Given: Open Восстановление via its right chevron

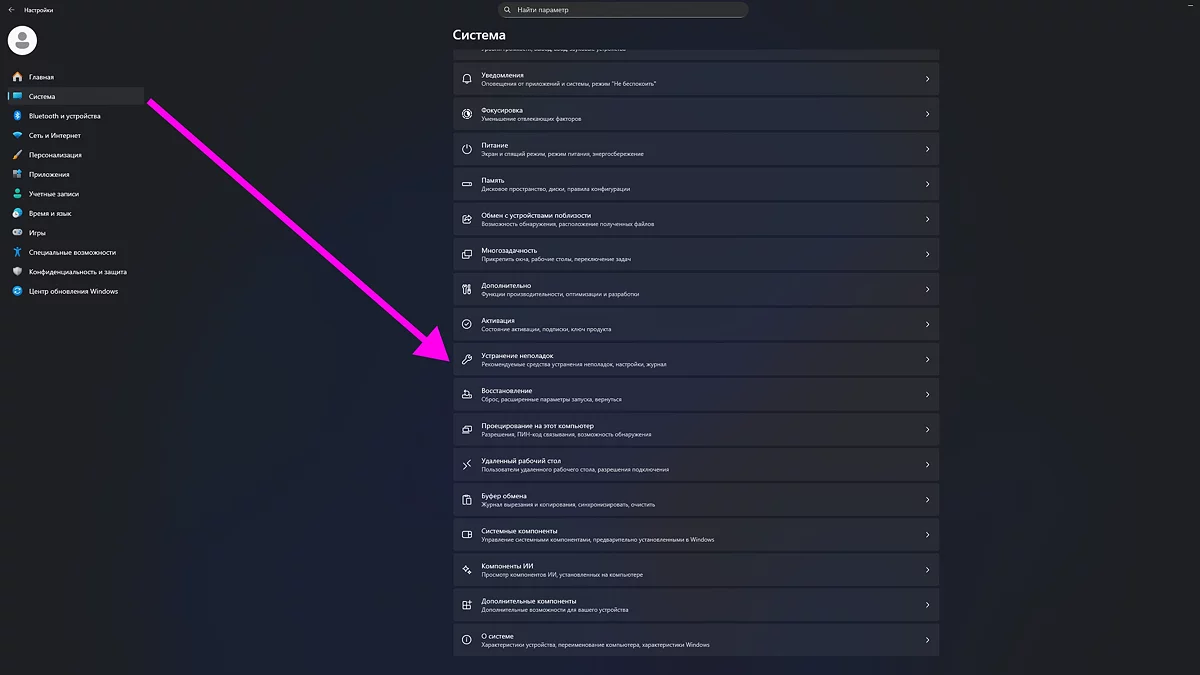Looking at the screenshot, I should click(x=927, y=395).
